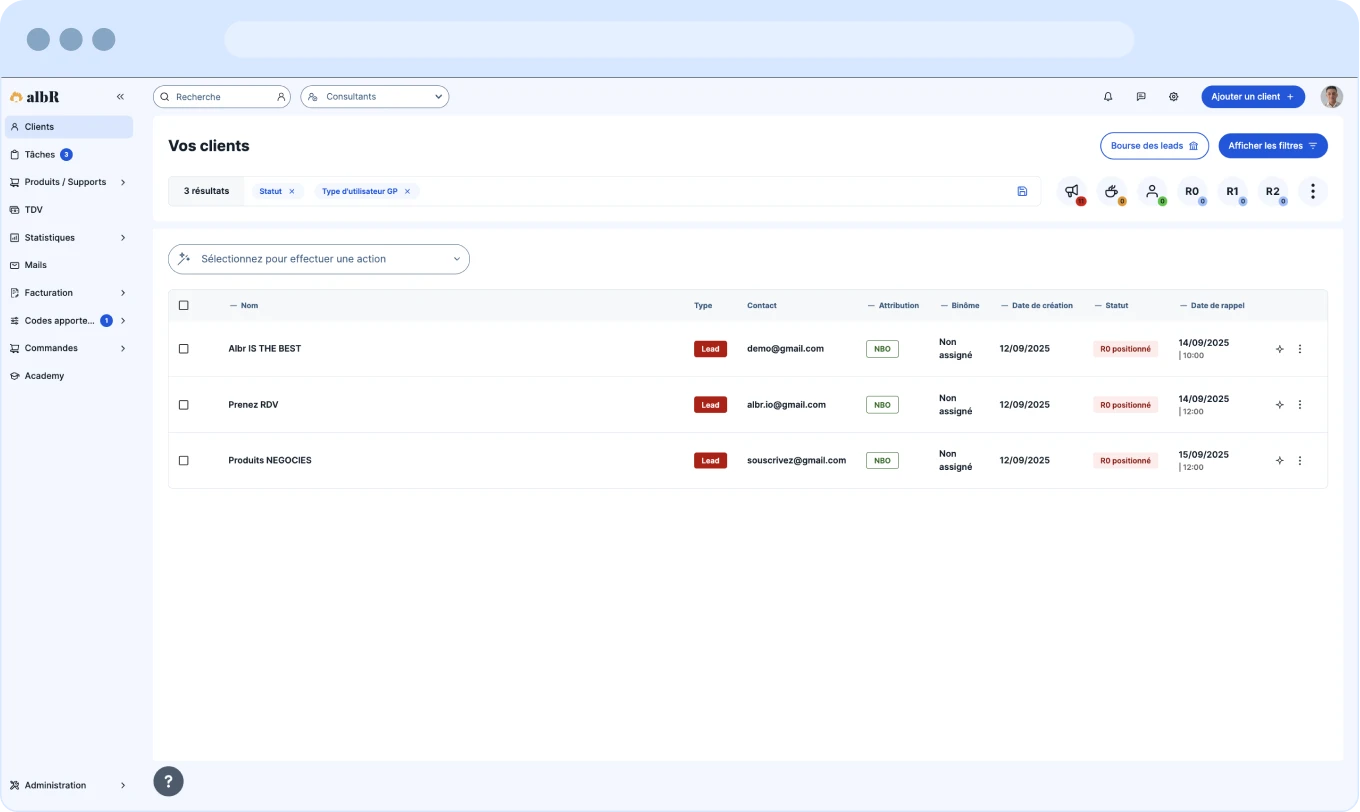Expand the Administration menu
This screenshot has width=1360, height=812.
tap(68, 786)
